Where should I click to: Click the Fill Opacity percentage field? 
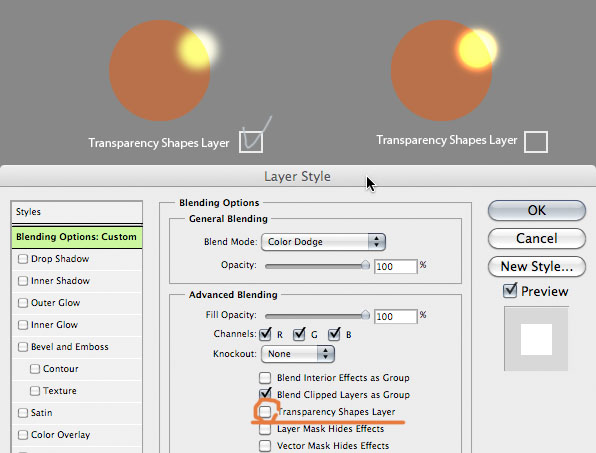click(396, 317)
